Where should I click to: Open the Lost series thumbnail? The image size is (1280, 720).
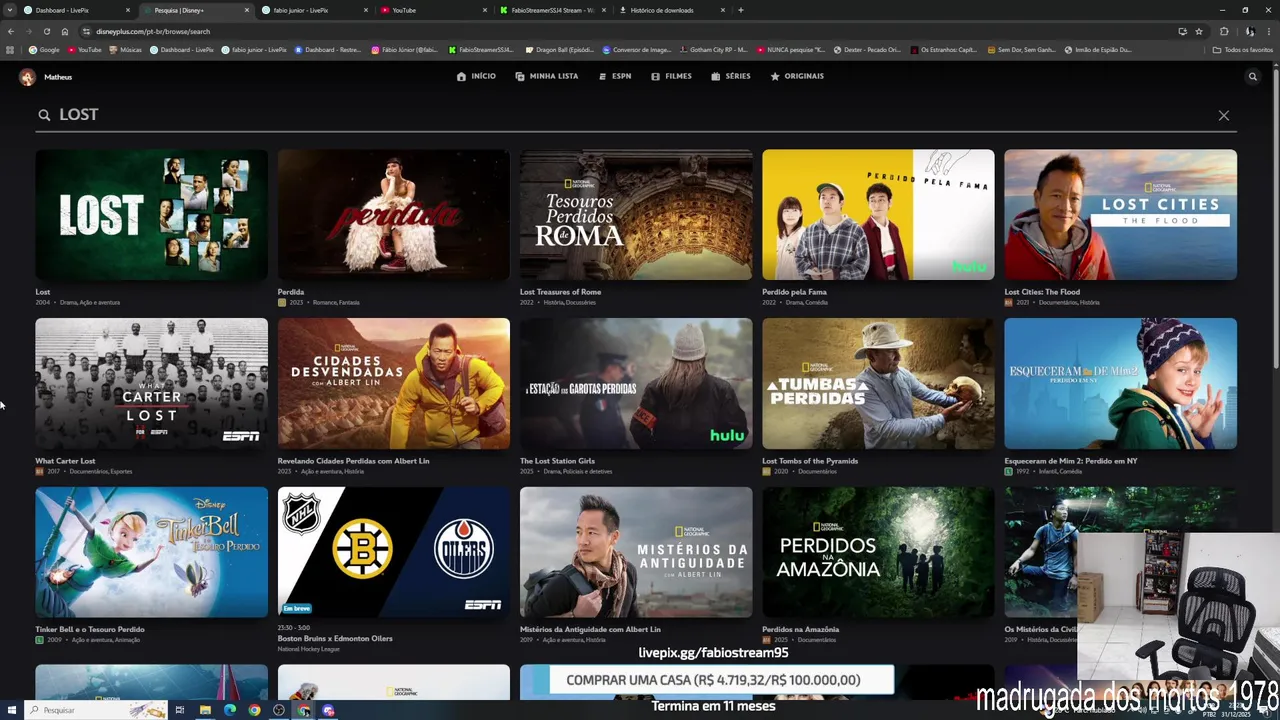point(151,215)
